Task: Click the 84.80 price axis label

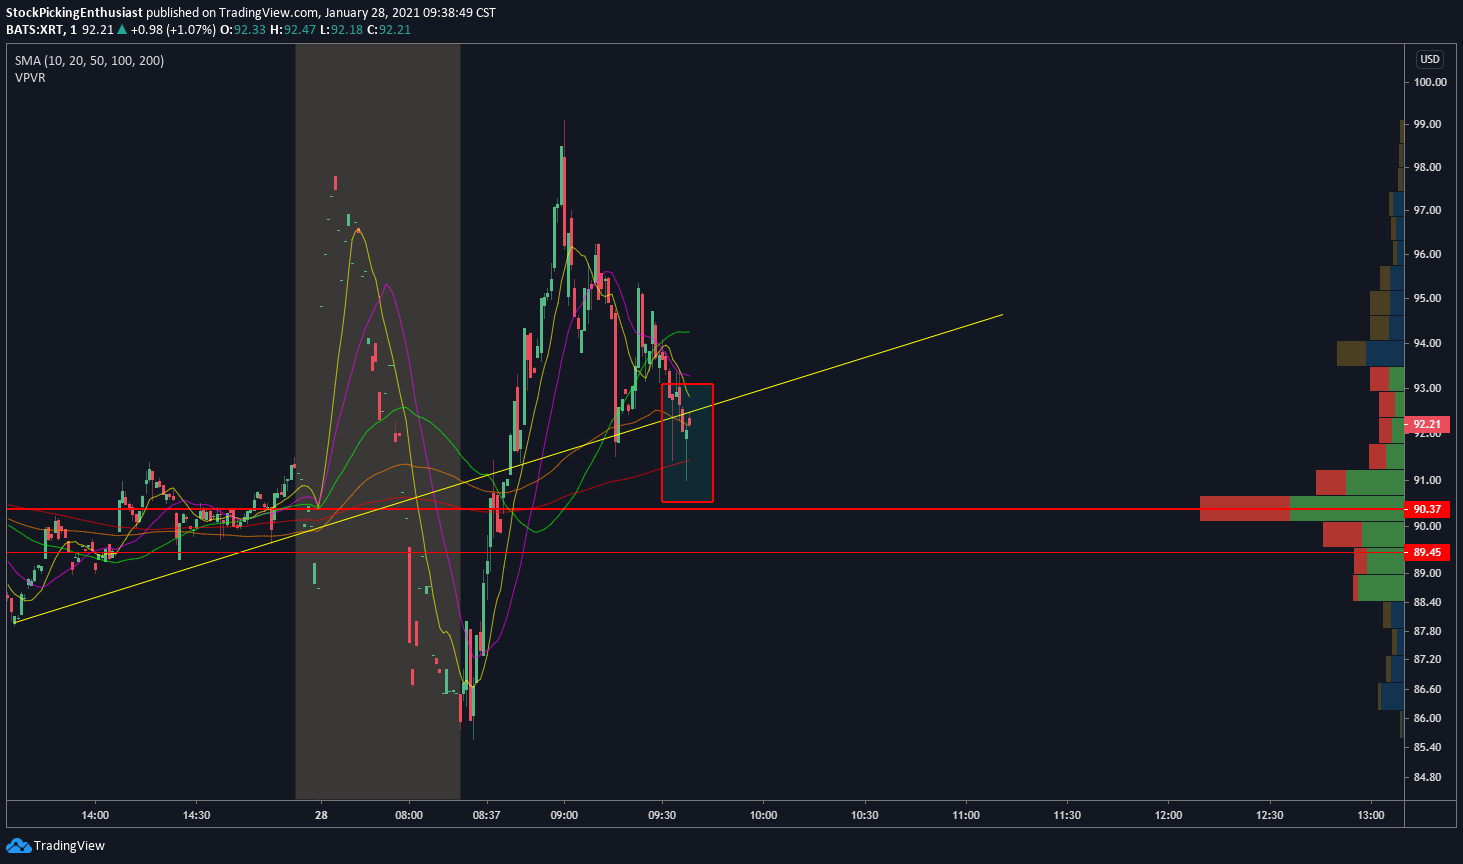Action: coord(1427,777)
